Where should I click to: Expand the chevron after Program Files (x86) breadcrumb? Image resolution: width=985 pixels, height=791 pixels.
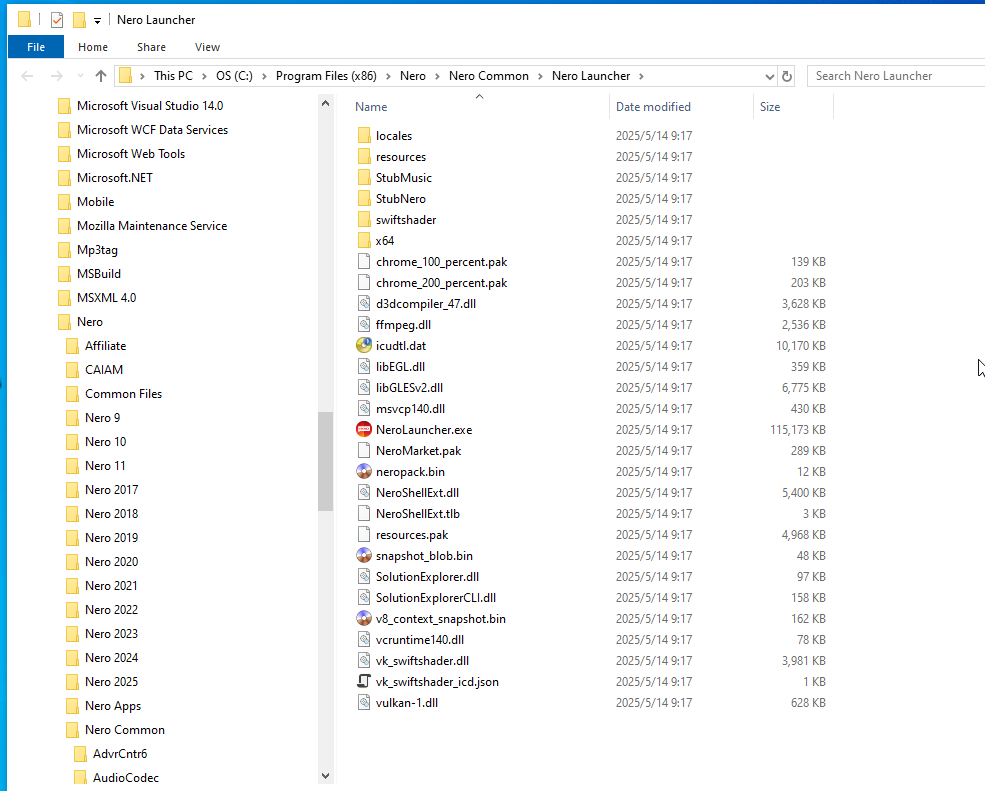coord(388,76)
